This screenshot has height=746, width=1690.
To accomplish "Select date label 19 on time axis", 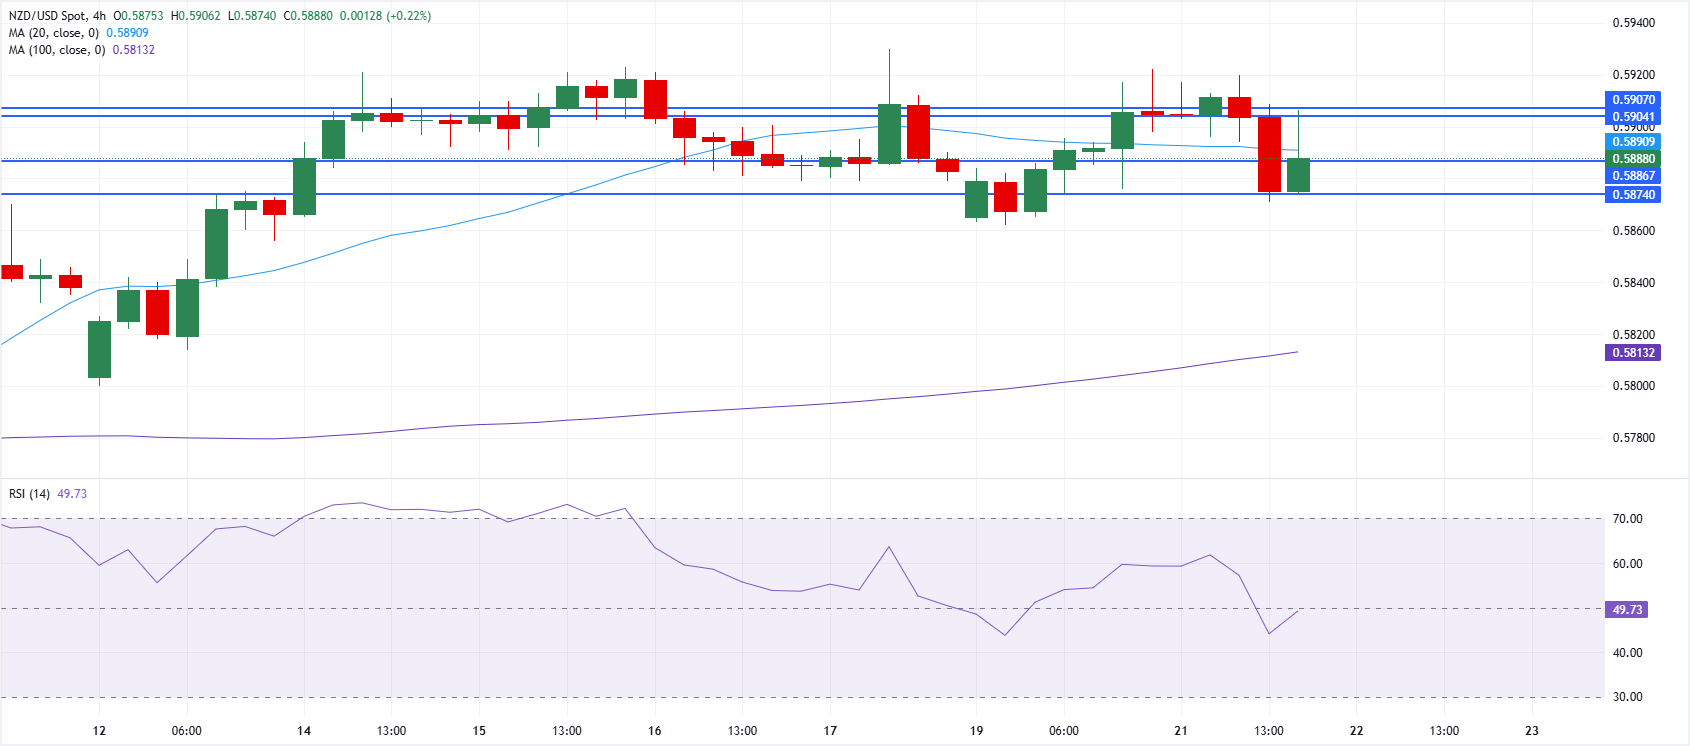I will pyautogui.click(x=976, y=731).
